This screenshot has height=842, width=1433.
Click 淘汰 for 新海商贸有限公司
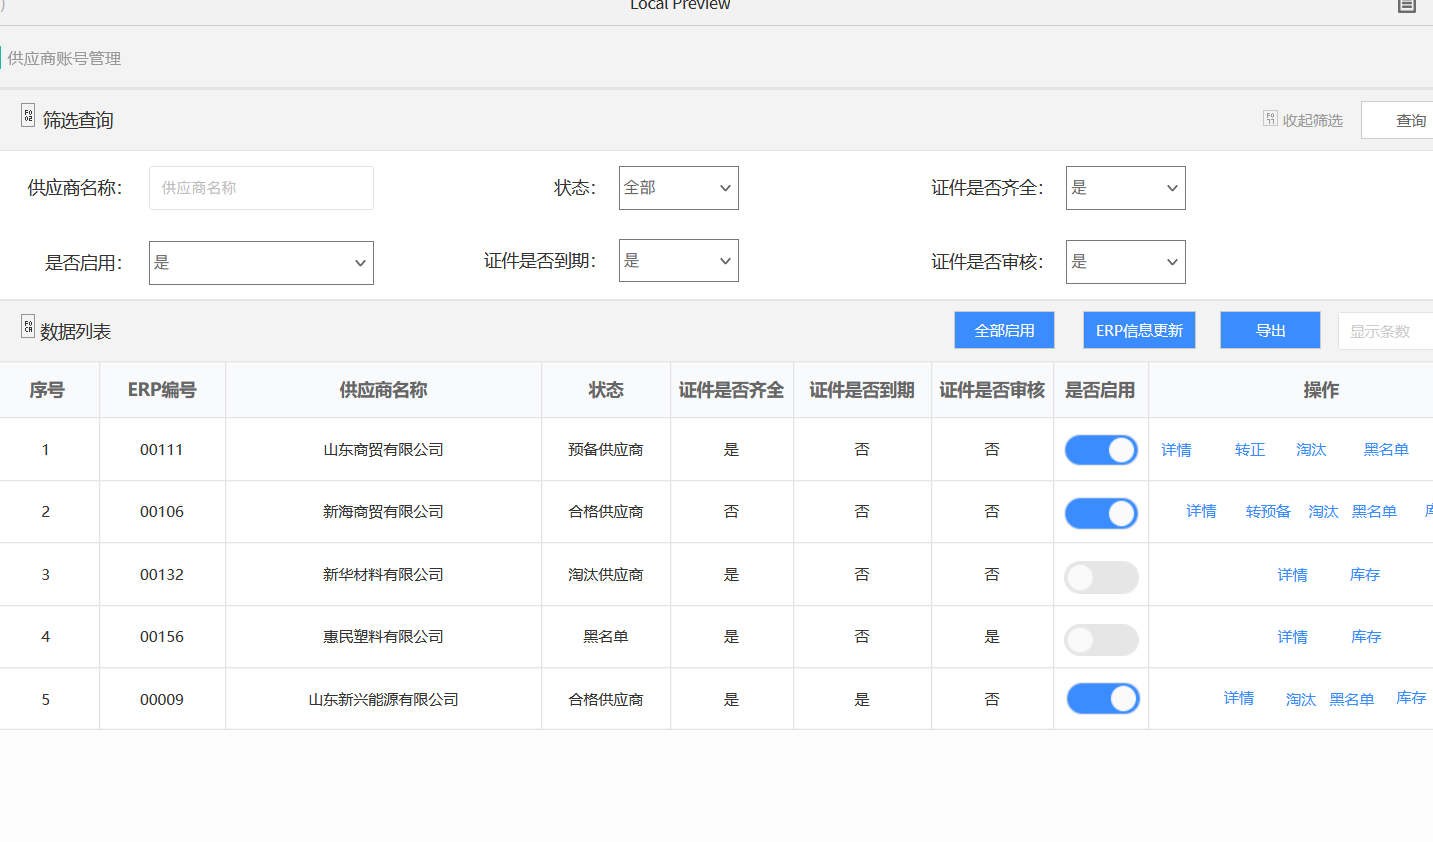pyautogui.click(x=1323, y=511)
